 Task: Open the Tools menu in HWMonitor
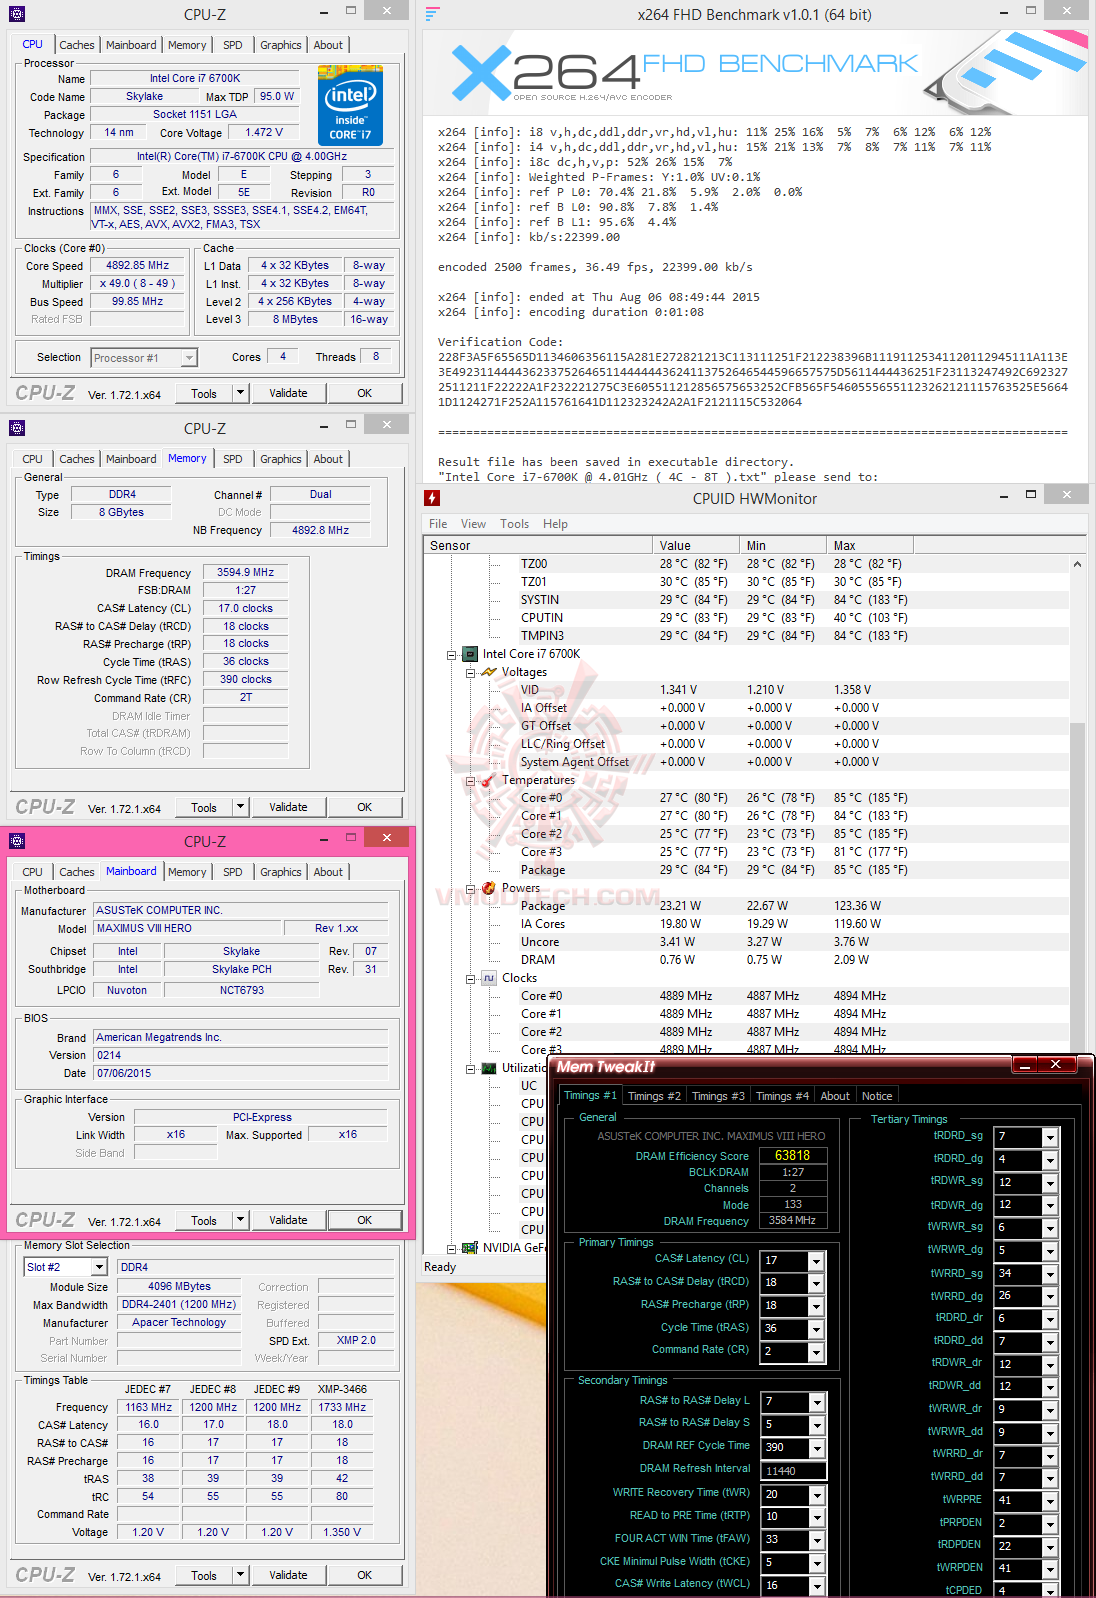515,524
